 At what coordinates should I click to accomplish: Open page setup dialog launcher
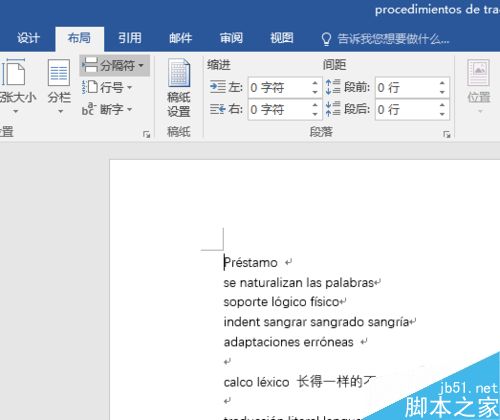[x=146, y=134]
